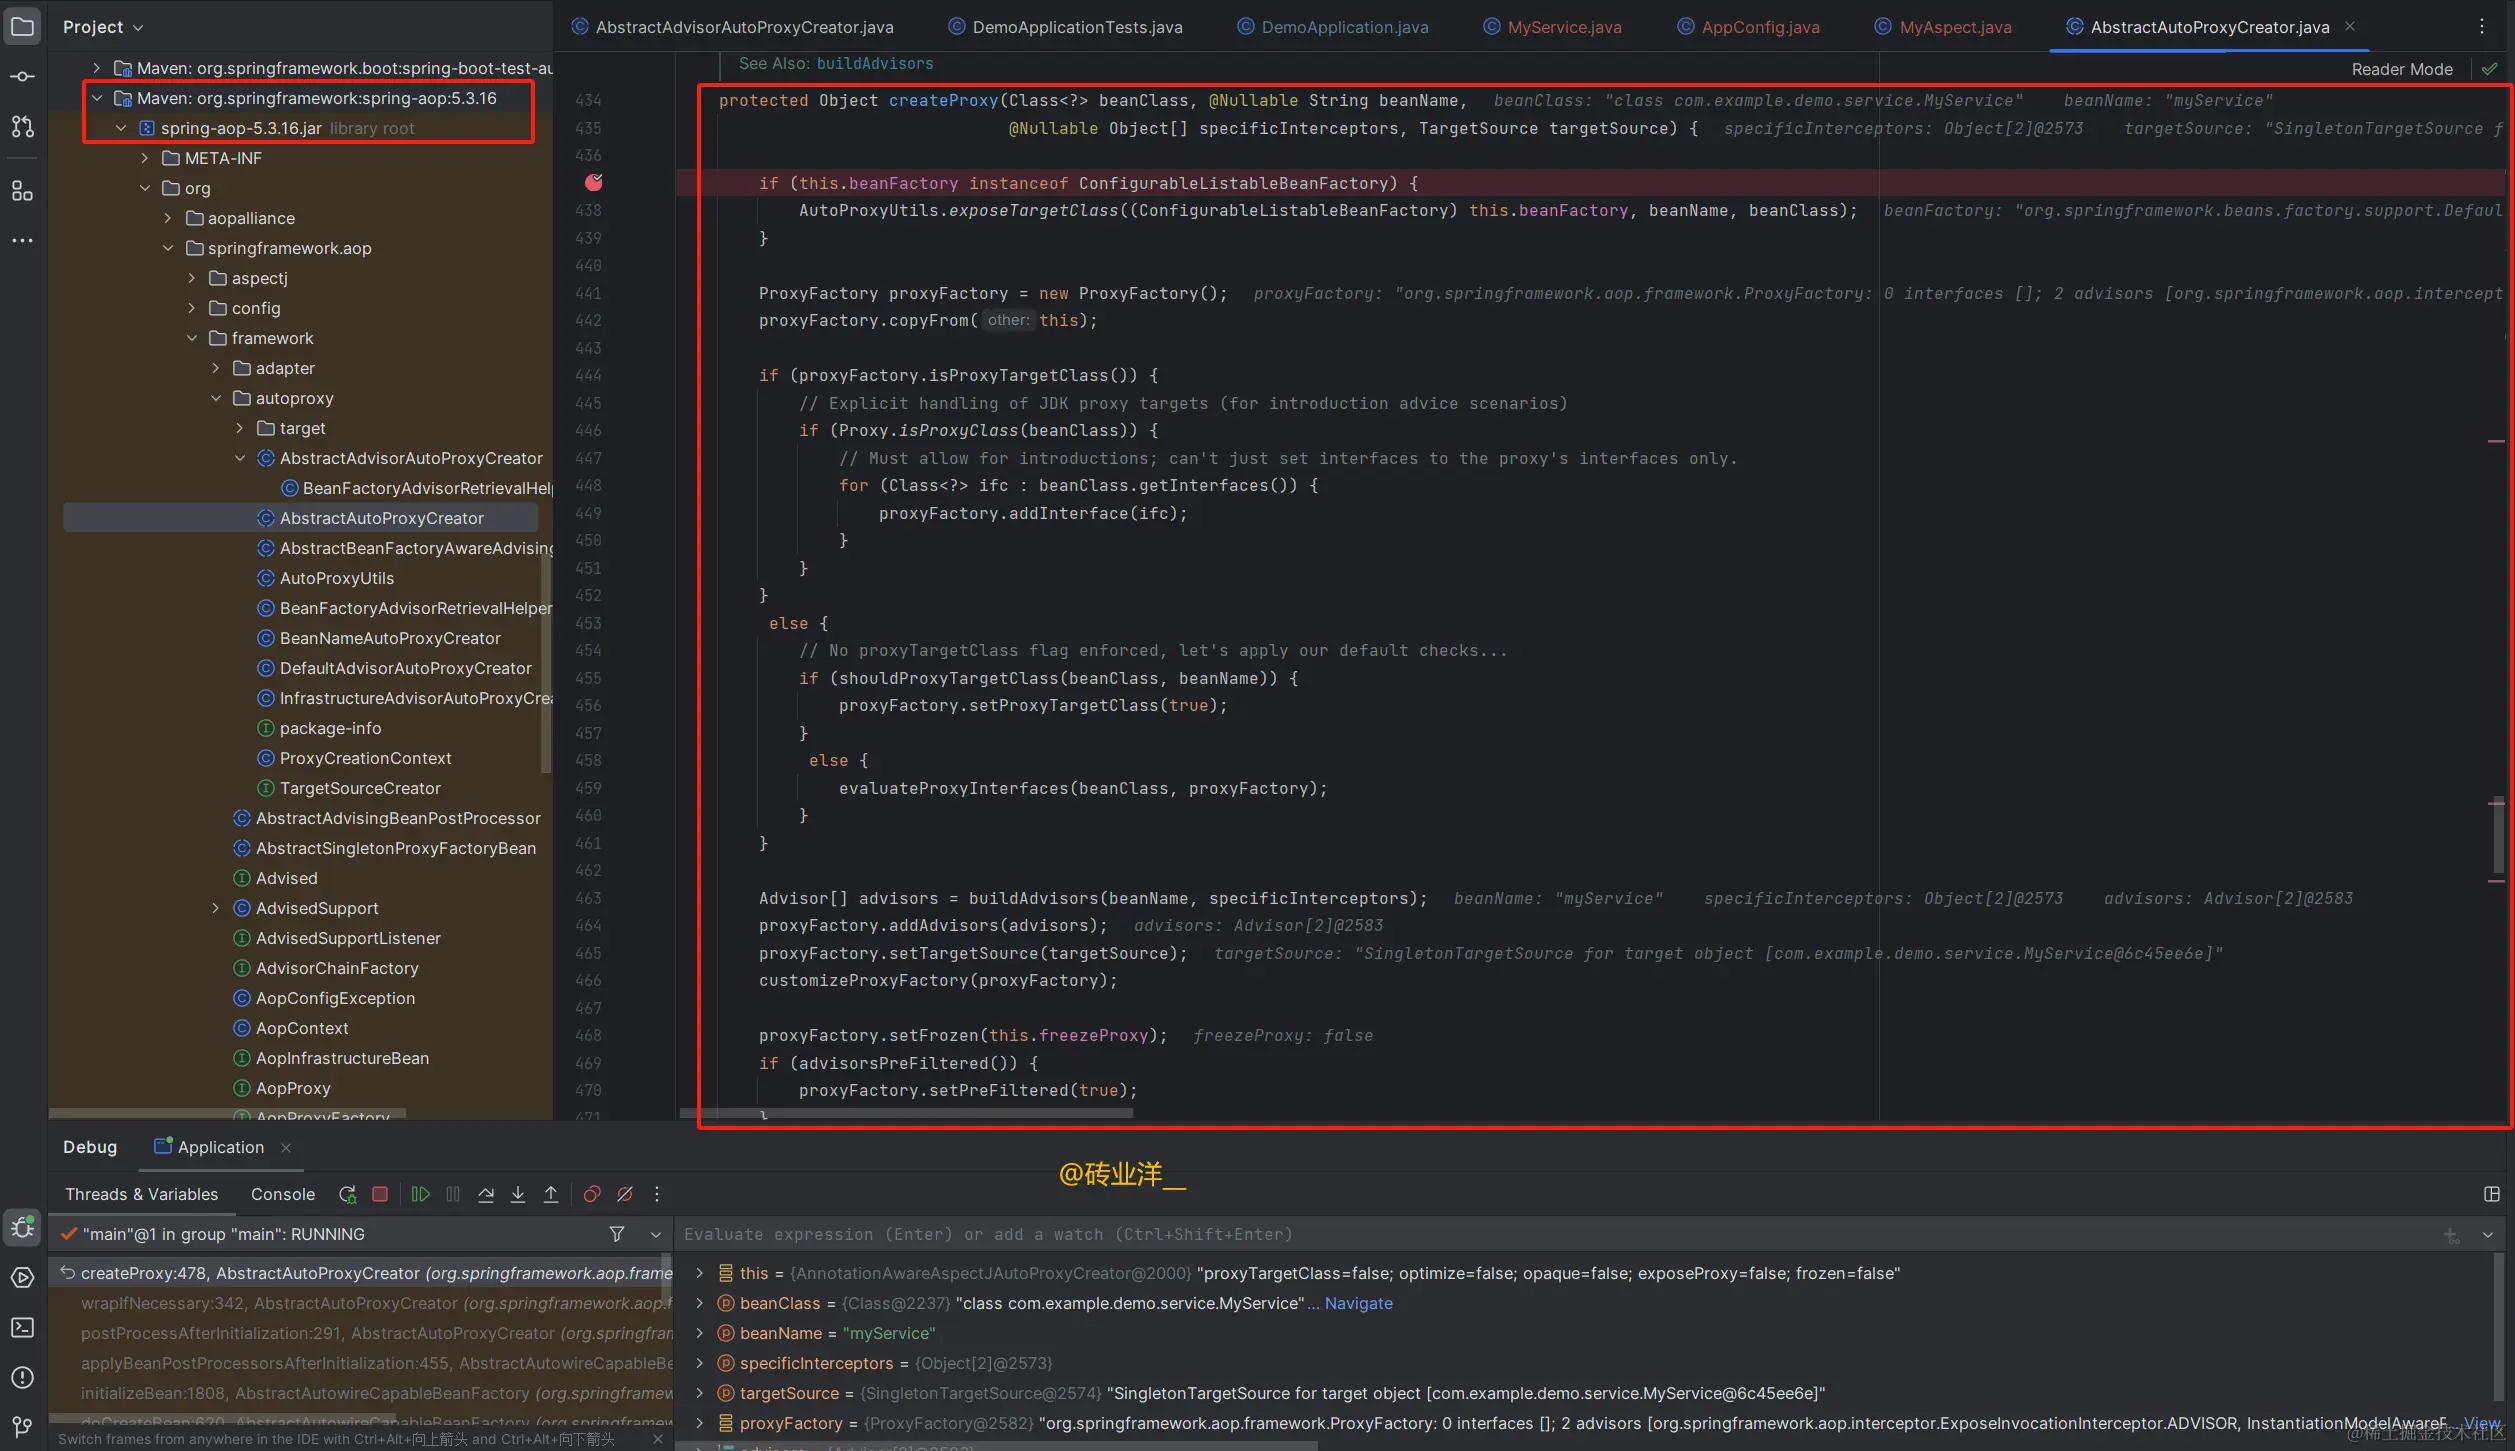2515x1451 pixels.
Task: Collapse Maven spring-aop:5.3.16 library node
Action: click(97, 98)
